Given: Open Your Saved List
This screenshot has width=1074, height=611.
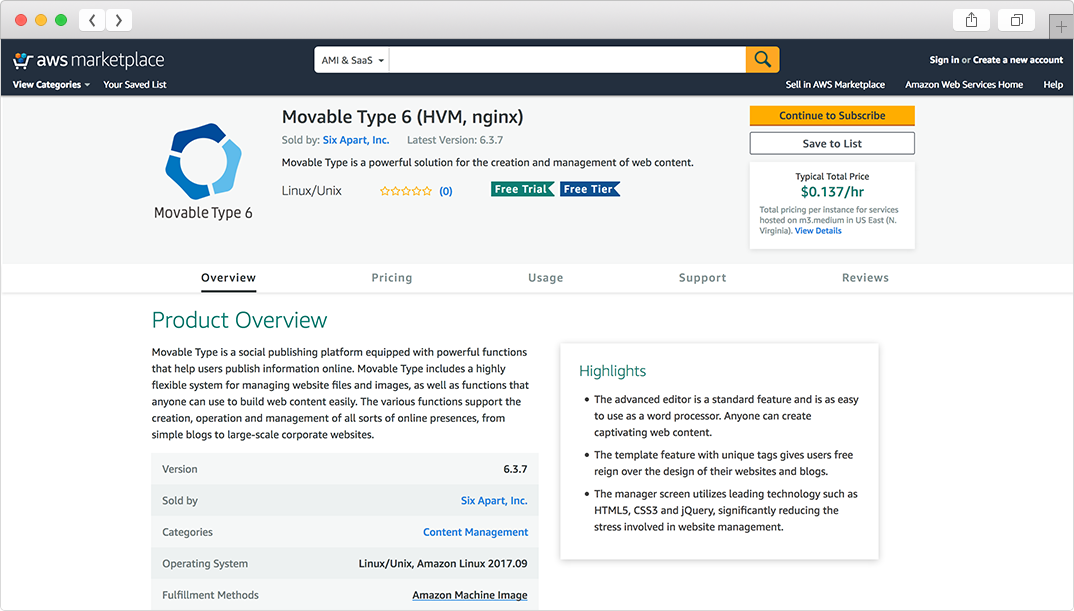Looking at the screenshot, I should pos(135,85).
